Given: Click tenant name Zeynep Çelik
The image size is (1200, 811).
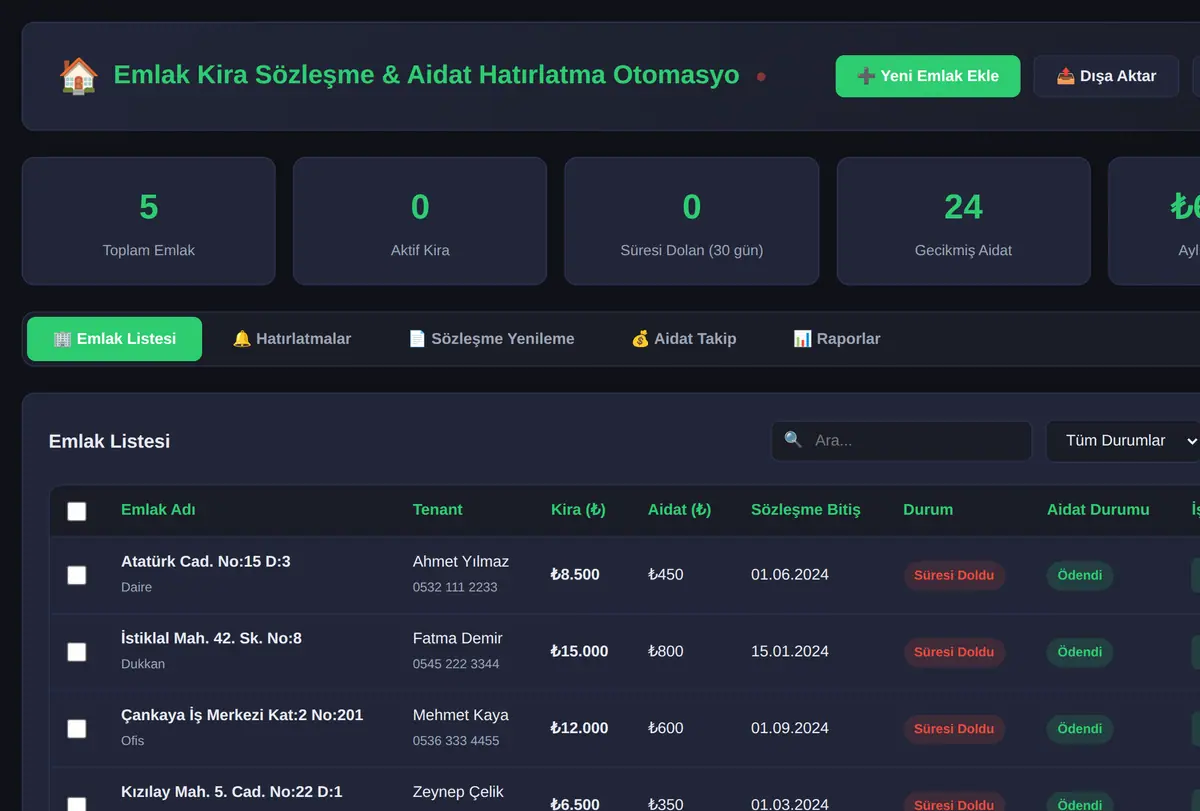Looking at the screenshot, I should click(458, 793).
